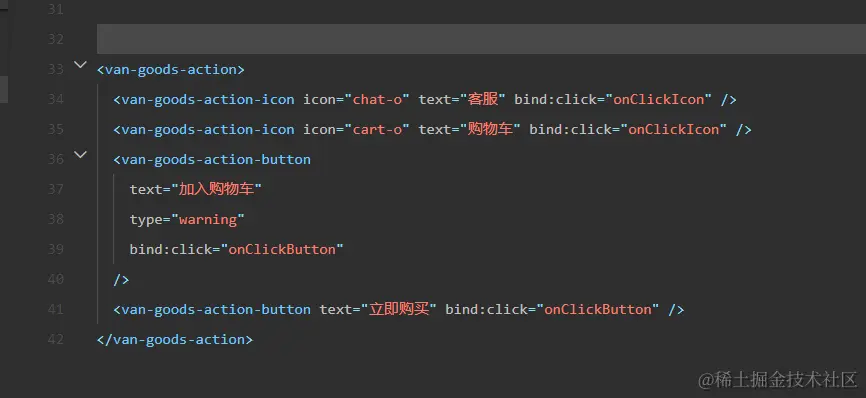Click van-goods-action-icon tag on line 34
This screenshot has width=866, height=398.
[208, 99]
